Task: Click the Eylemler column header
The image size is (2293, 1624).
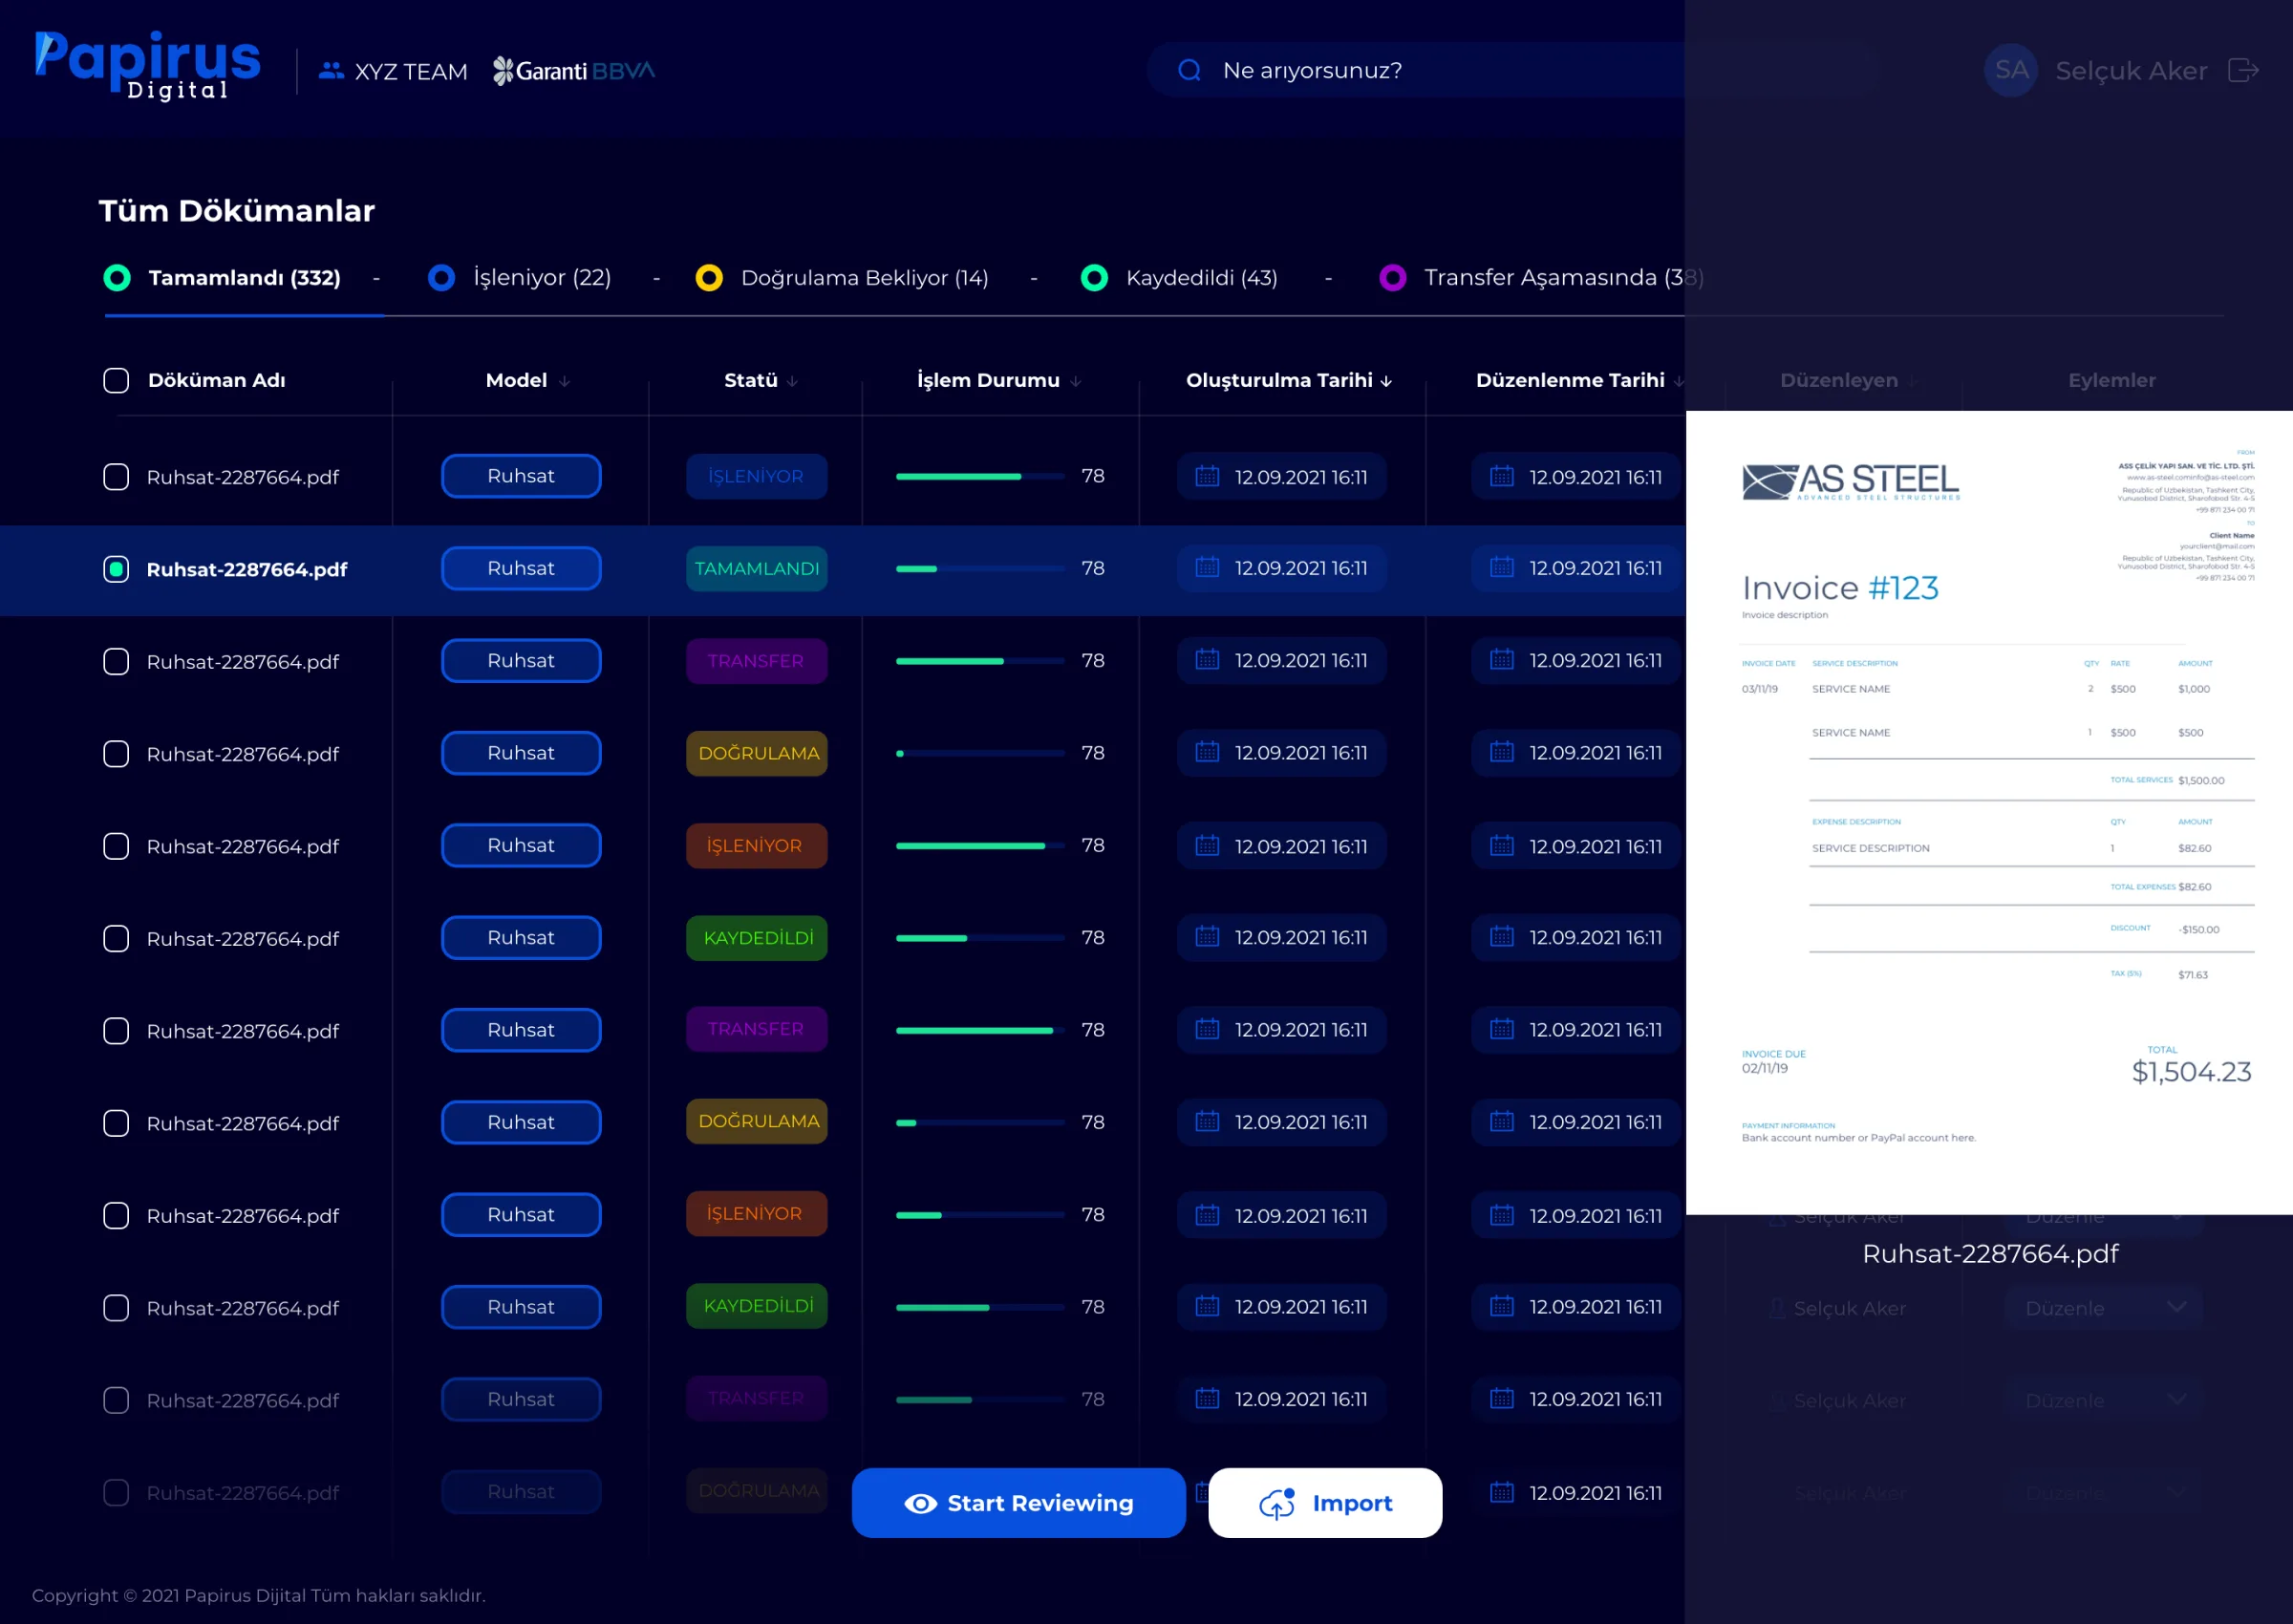Action: click(2112, 380)
